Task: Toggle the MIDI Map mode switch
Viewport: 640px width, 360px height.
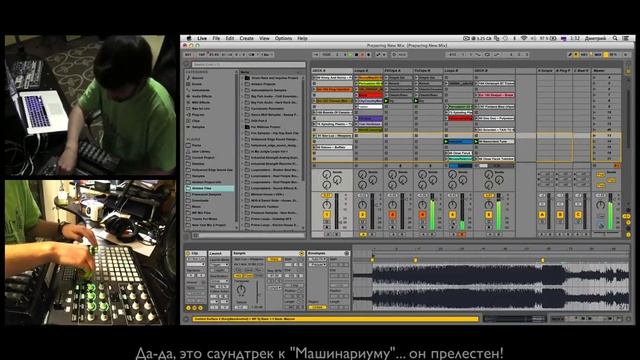Action: tap(598, 55)
